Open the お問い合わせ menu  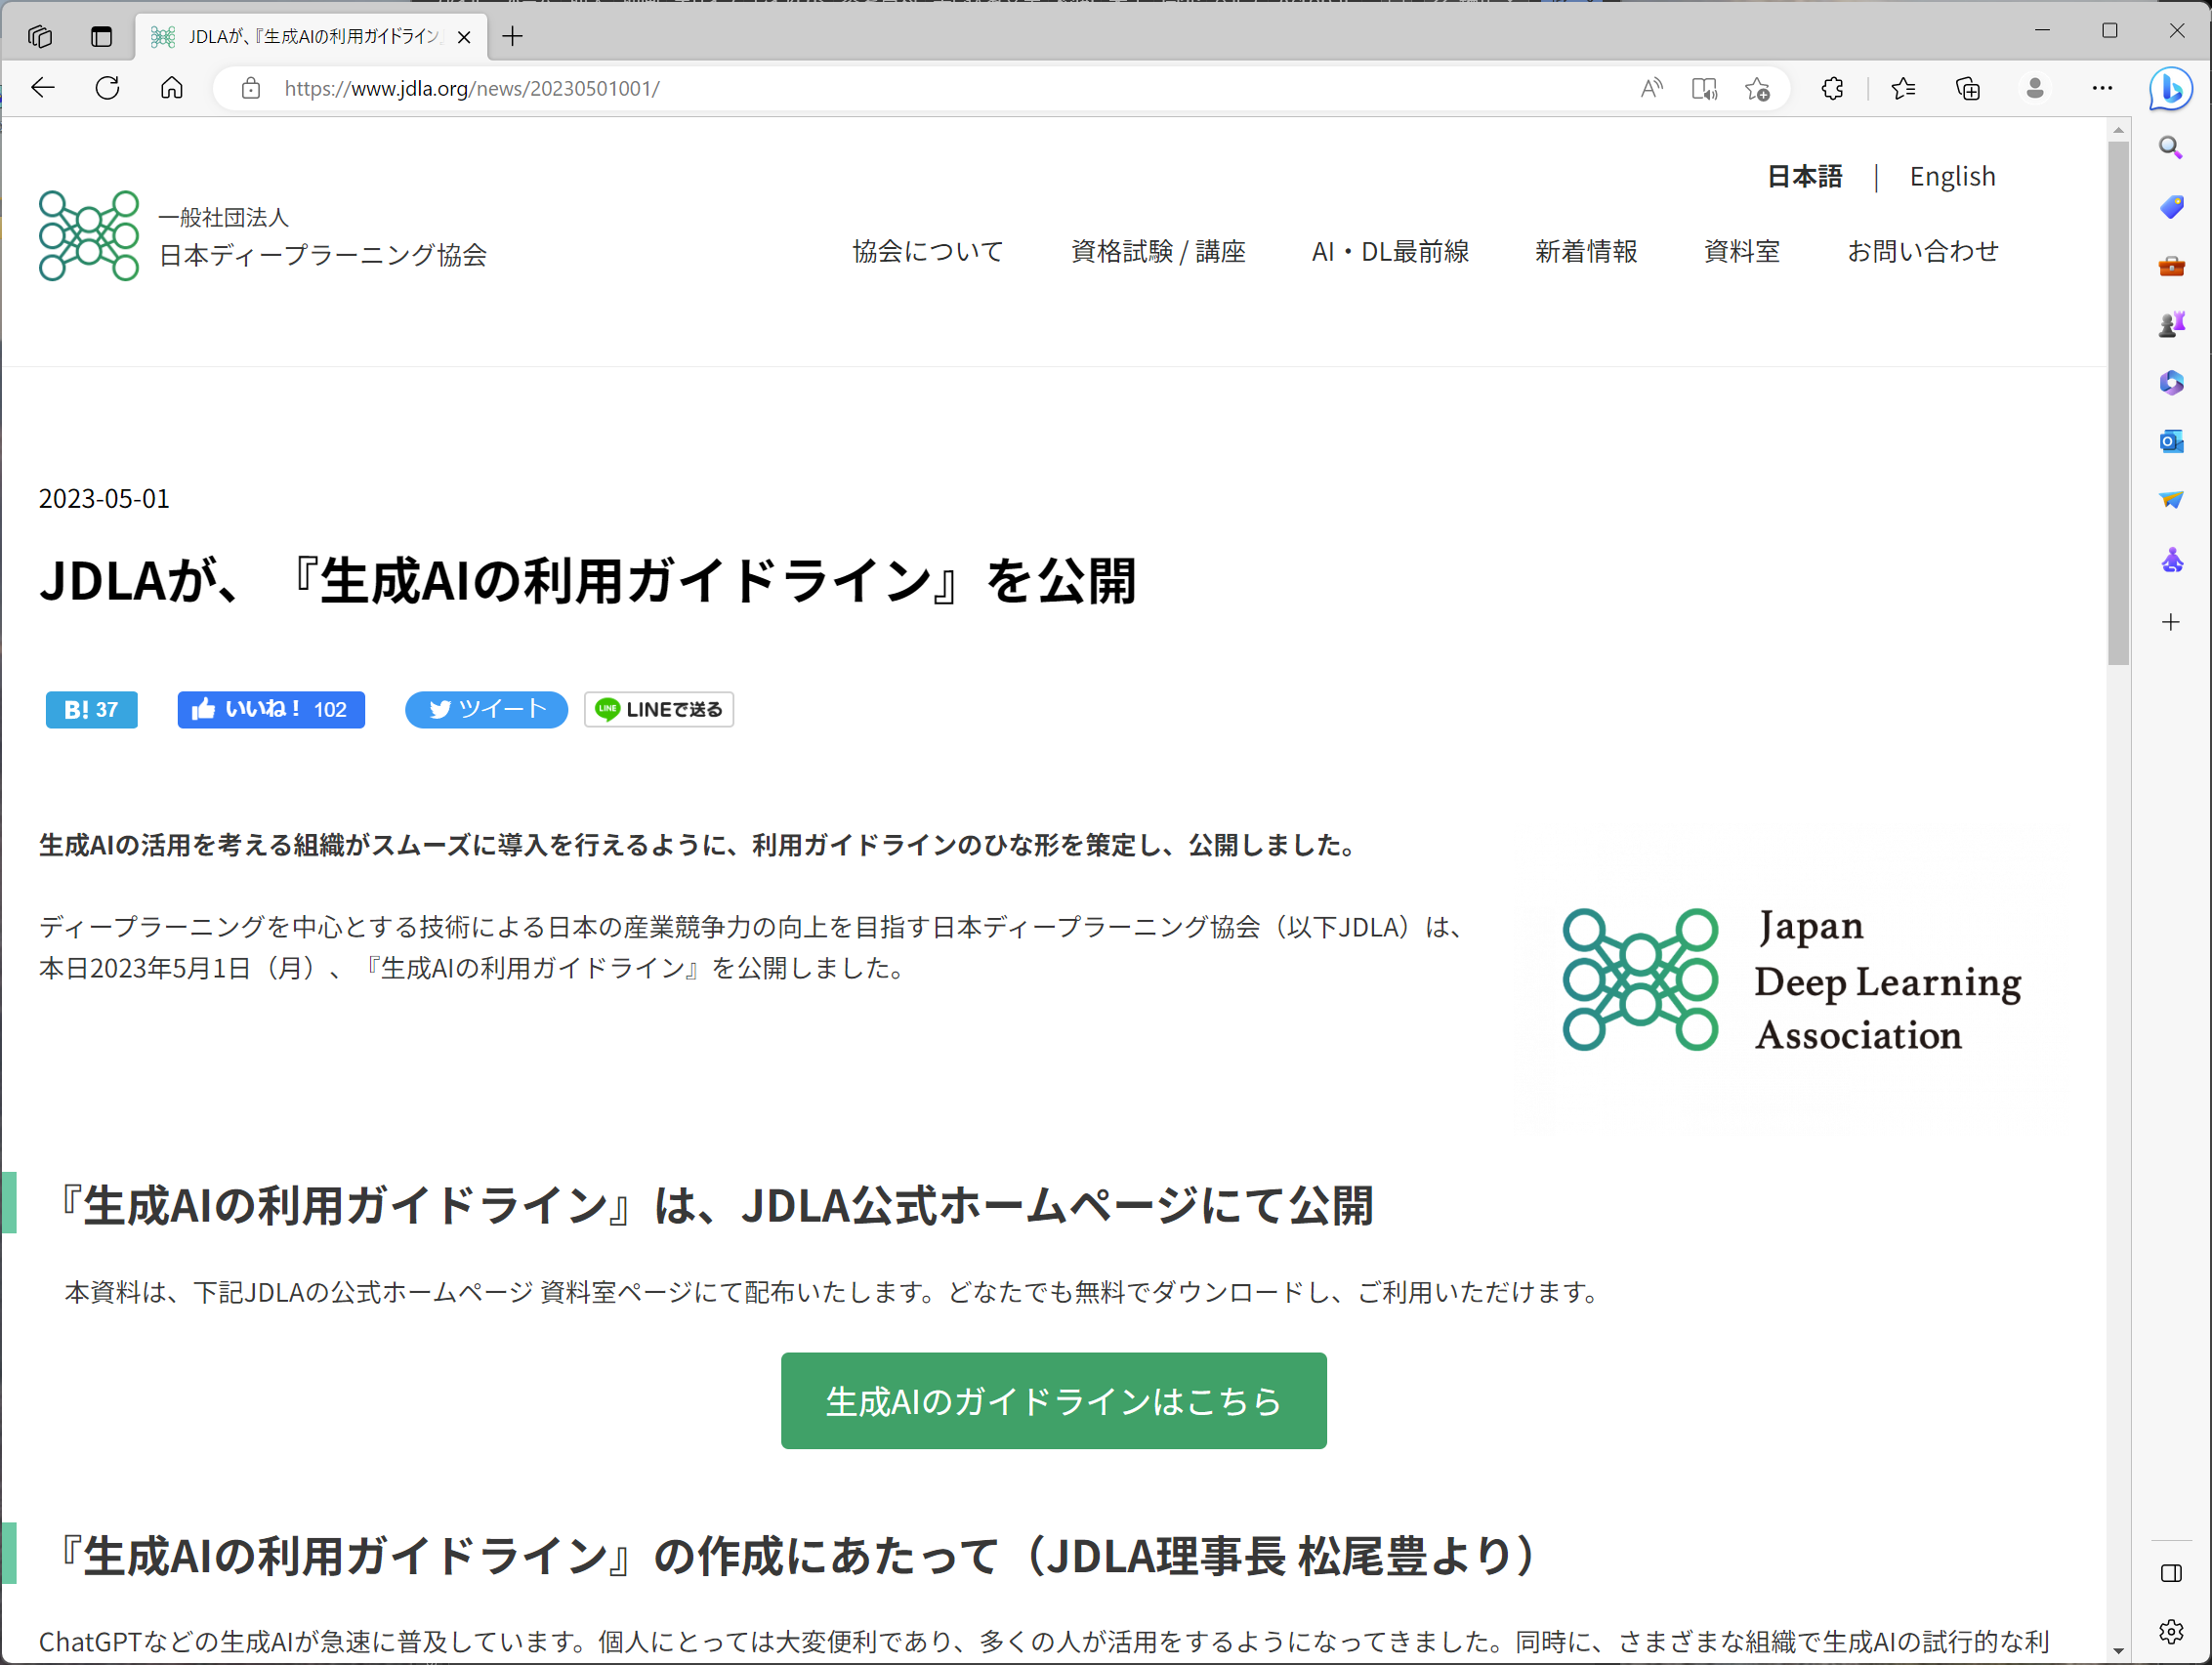coord(1922,251)
